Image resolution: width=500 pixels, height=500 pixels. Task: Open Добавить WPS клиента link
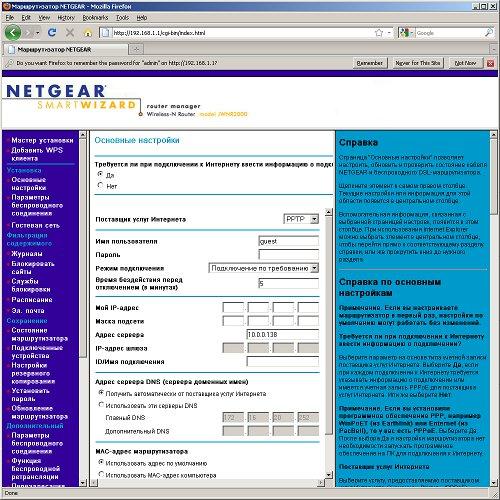coord(37,154)
